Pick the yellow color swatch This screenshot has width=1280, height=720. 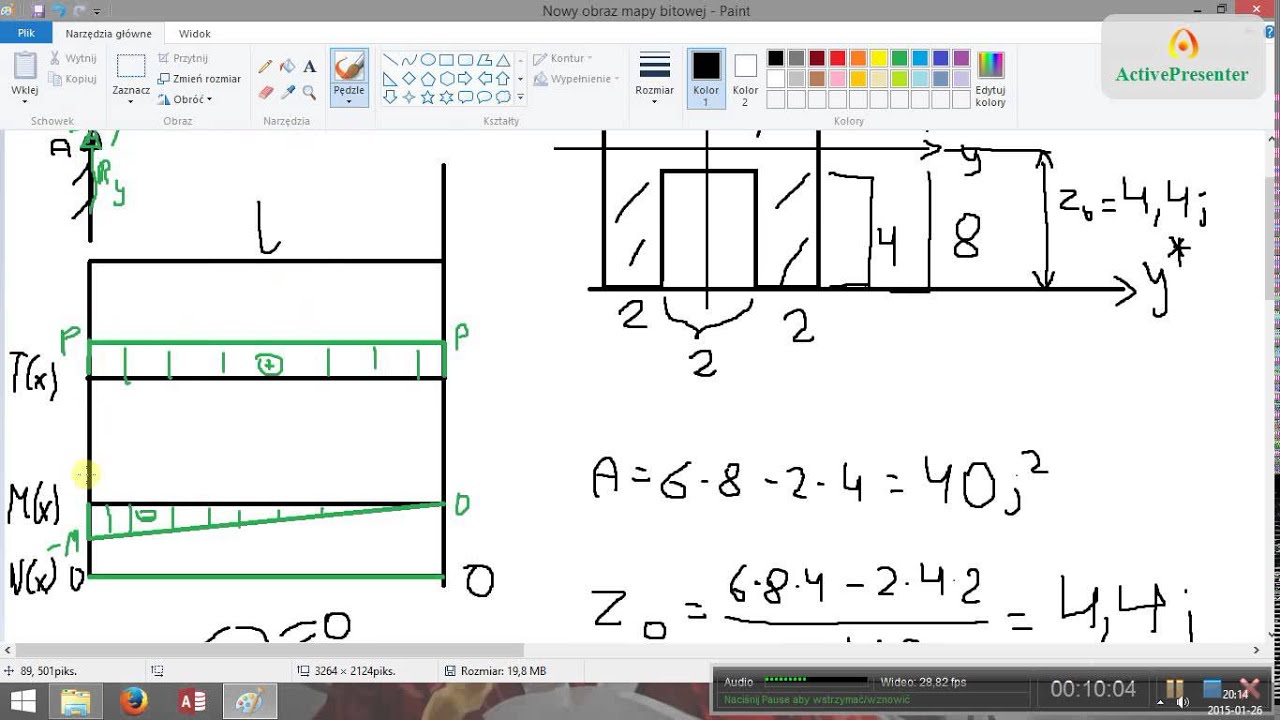(x=879, y=58)
